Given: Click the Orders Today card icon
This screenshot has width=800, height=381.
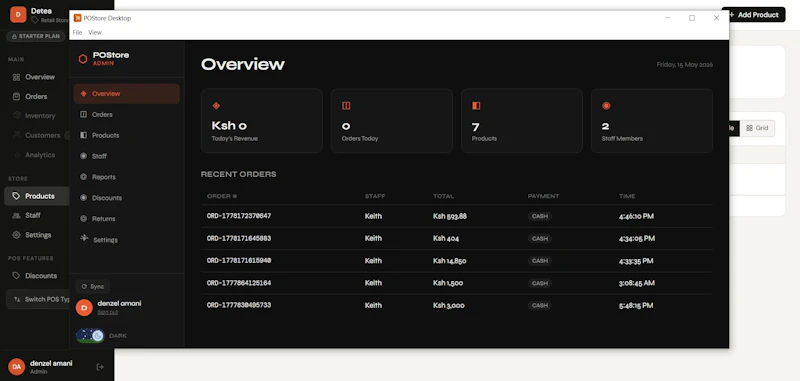Looking at the screenshot, I should (x=346, y=106).
